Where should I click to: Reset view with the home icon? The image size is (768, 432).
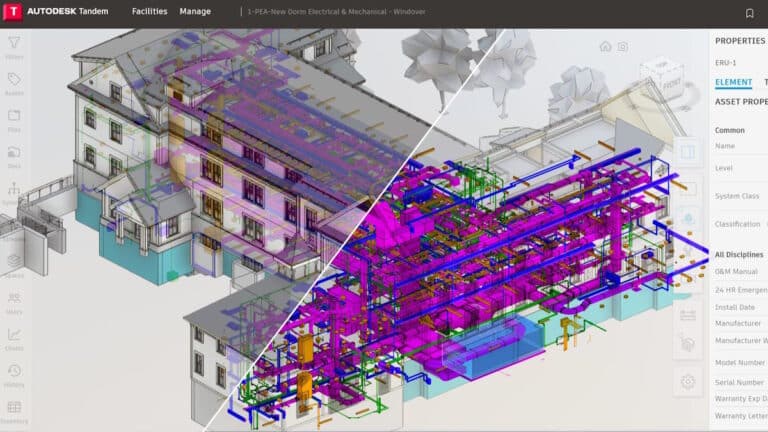pyautogui.click(x=605, y=46)
